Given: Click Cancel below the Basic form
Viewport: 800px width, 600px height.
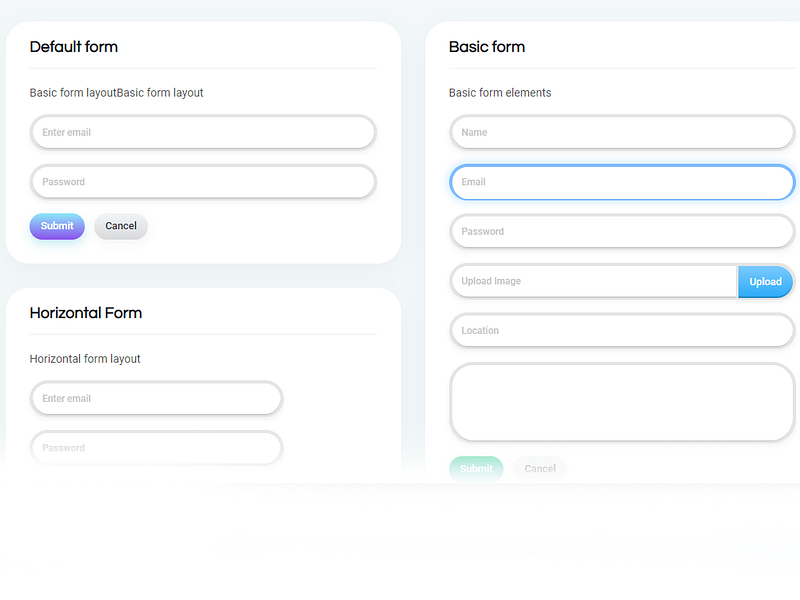Looking at the screenshot, I should (x=540, y=468).
